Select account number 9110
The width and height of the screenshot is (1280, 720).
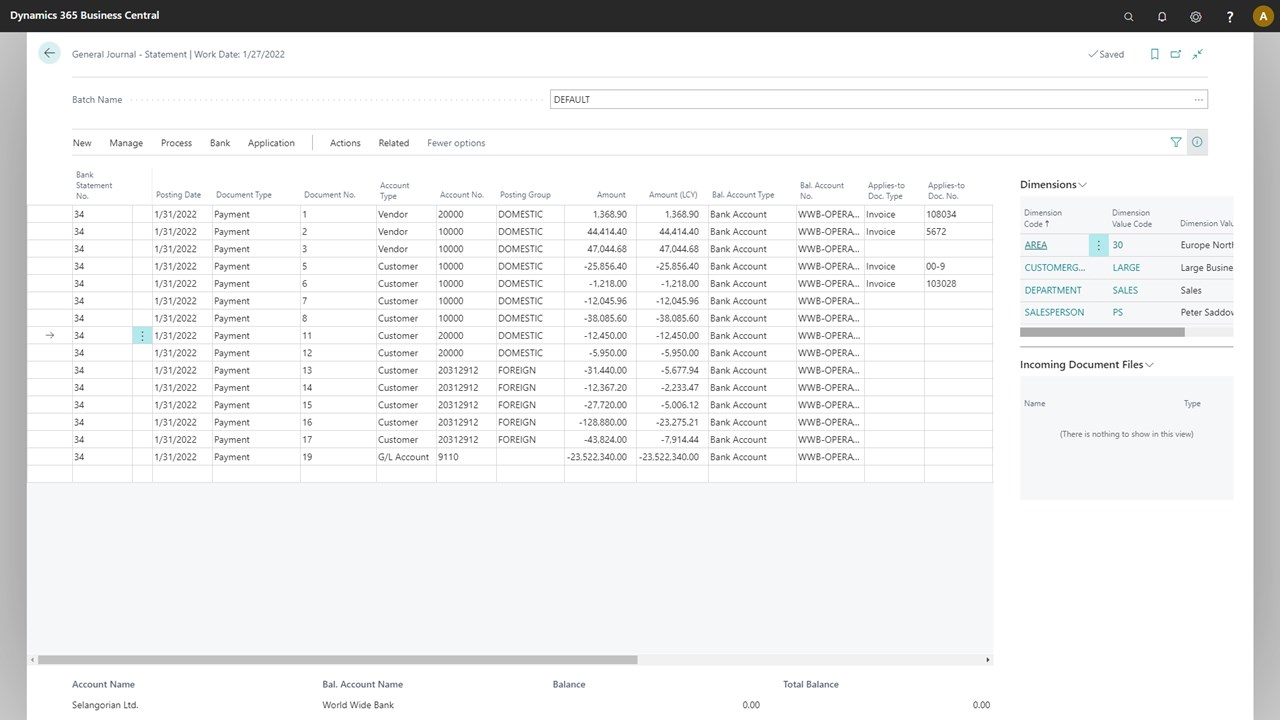click(466, 457)
